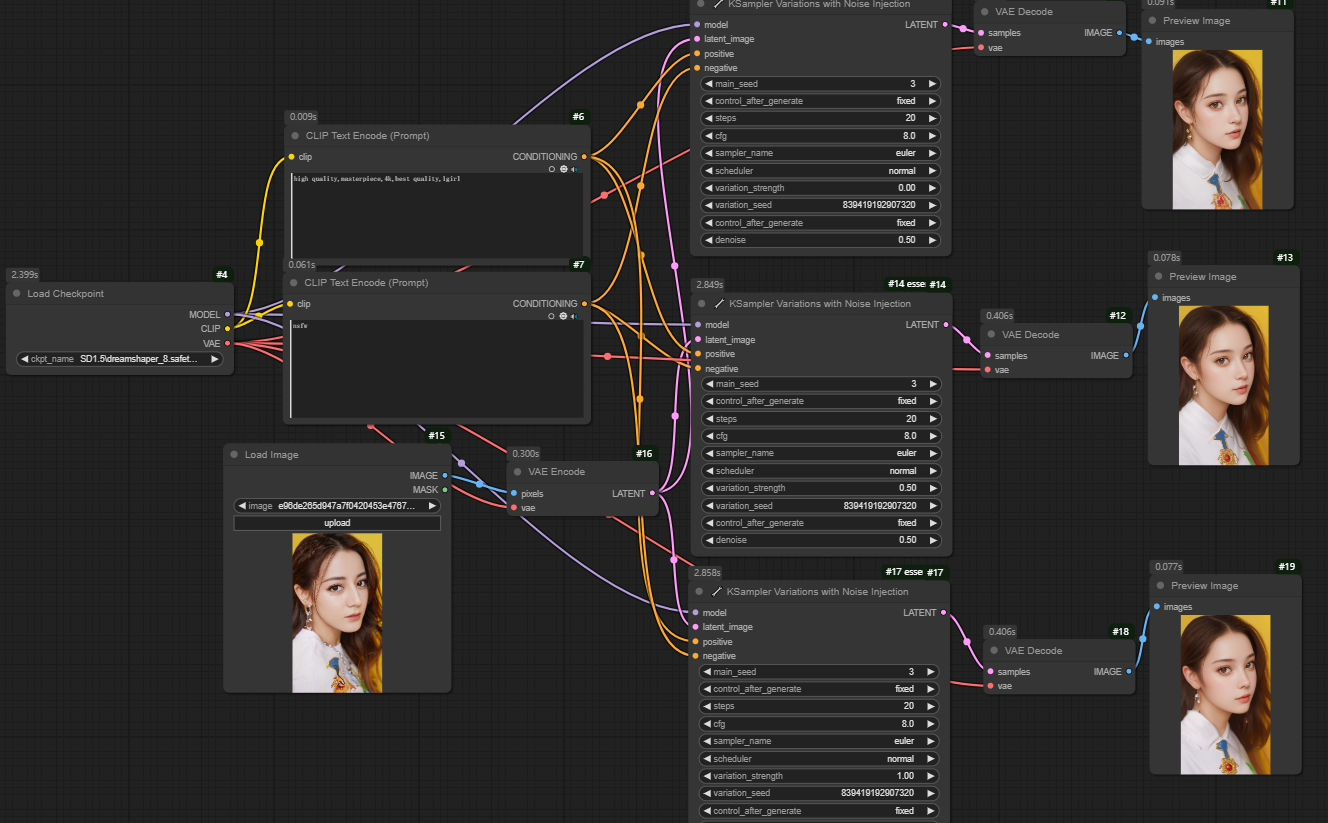Viewport: 1328px width, 823px height.
Task: Click the KSampler Variations #14 node title
Action: [820, 304]
